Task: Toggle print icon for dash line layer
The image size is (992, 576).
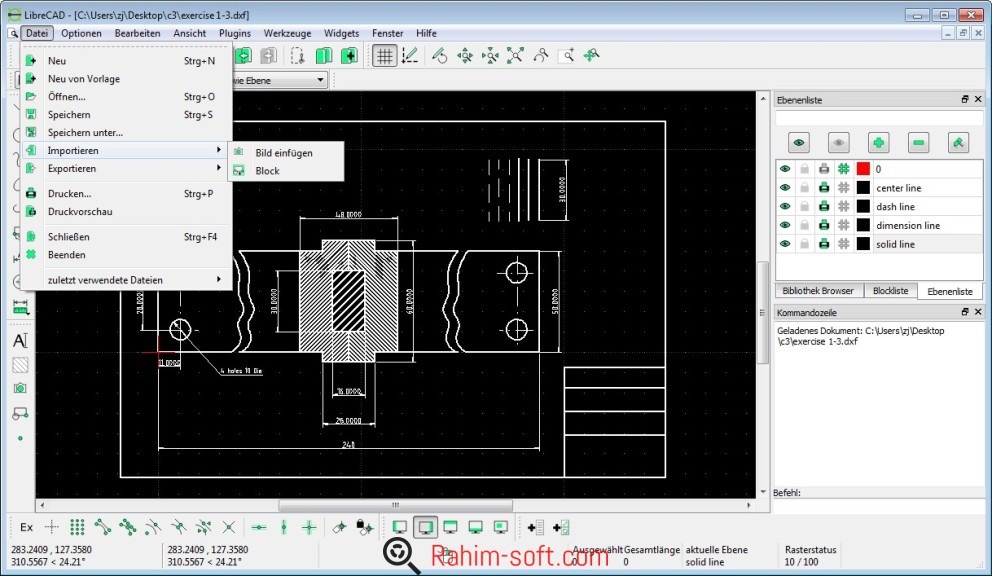Action: pos(824,207)
